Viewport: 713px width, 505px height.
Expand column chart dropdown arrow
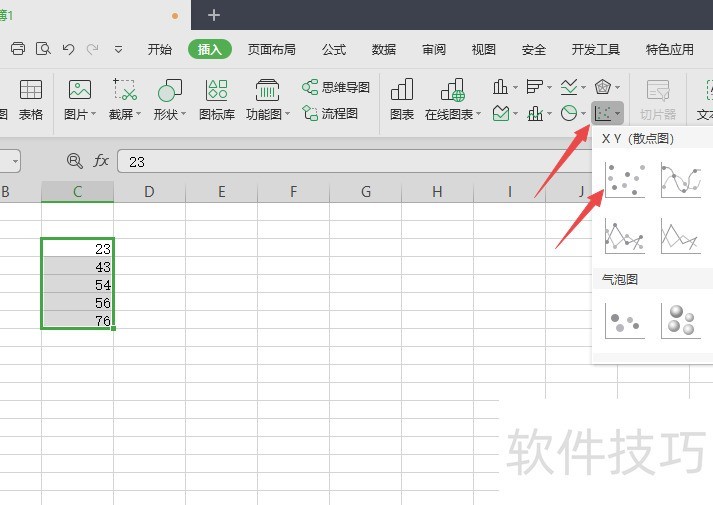click(x=515, y=87)
